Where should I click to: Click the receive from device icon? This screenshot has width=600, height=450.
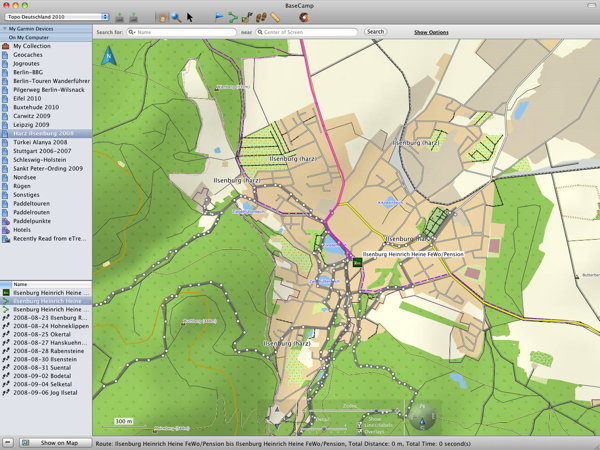[x=133, y=17]
